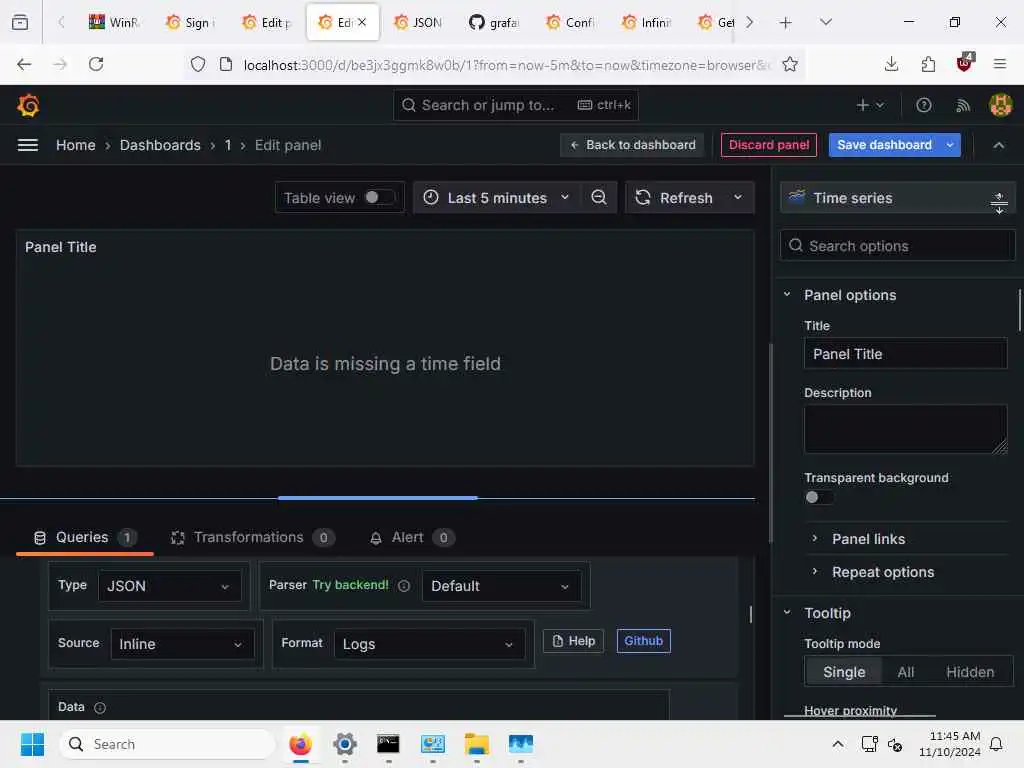Image resolution: width=1024 pixels, height=768 pixels.
Task: Click the zoom out time range icon
Action: click(599, 197)
